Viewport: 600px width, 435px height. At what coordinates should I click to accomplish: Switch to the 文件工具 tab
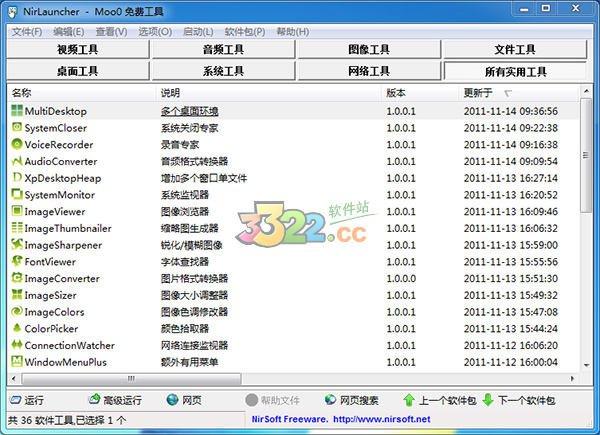tap(515, 49)
